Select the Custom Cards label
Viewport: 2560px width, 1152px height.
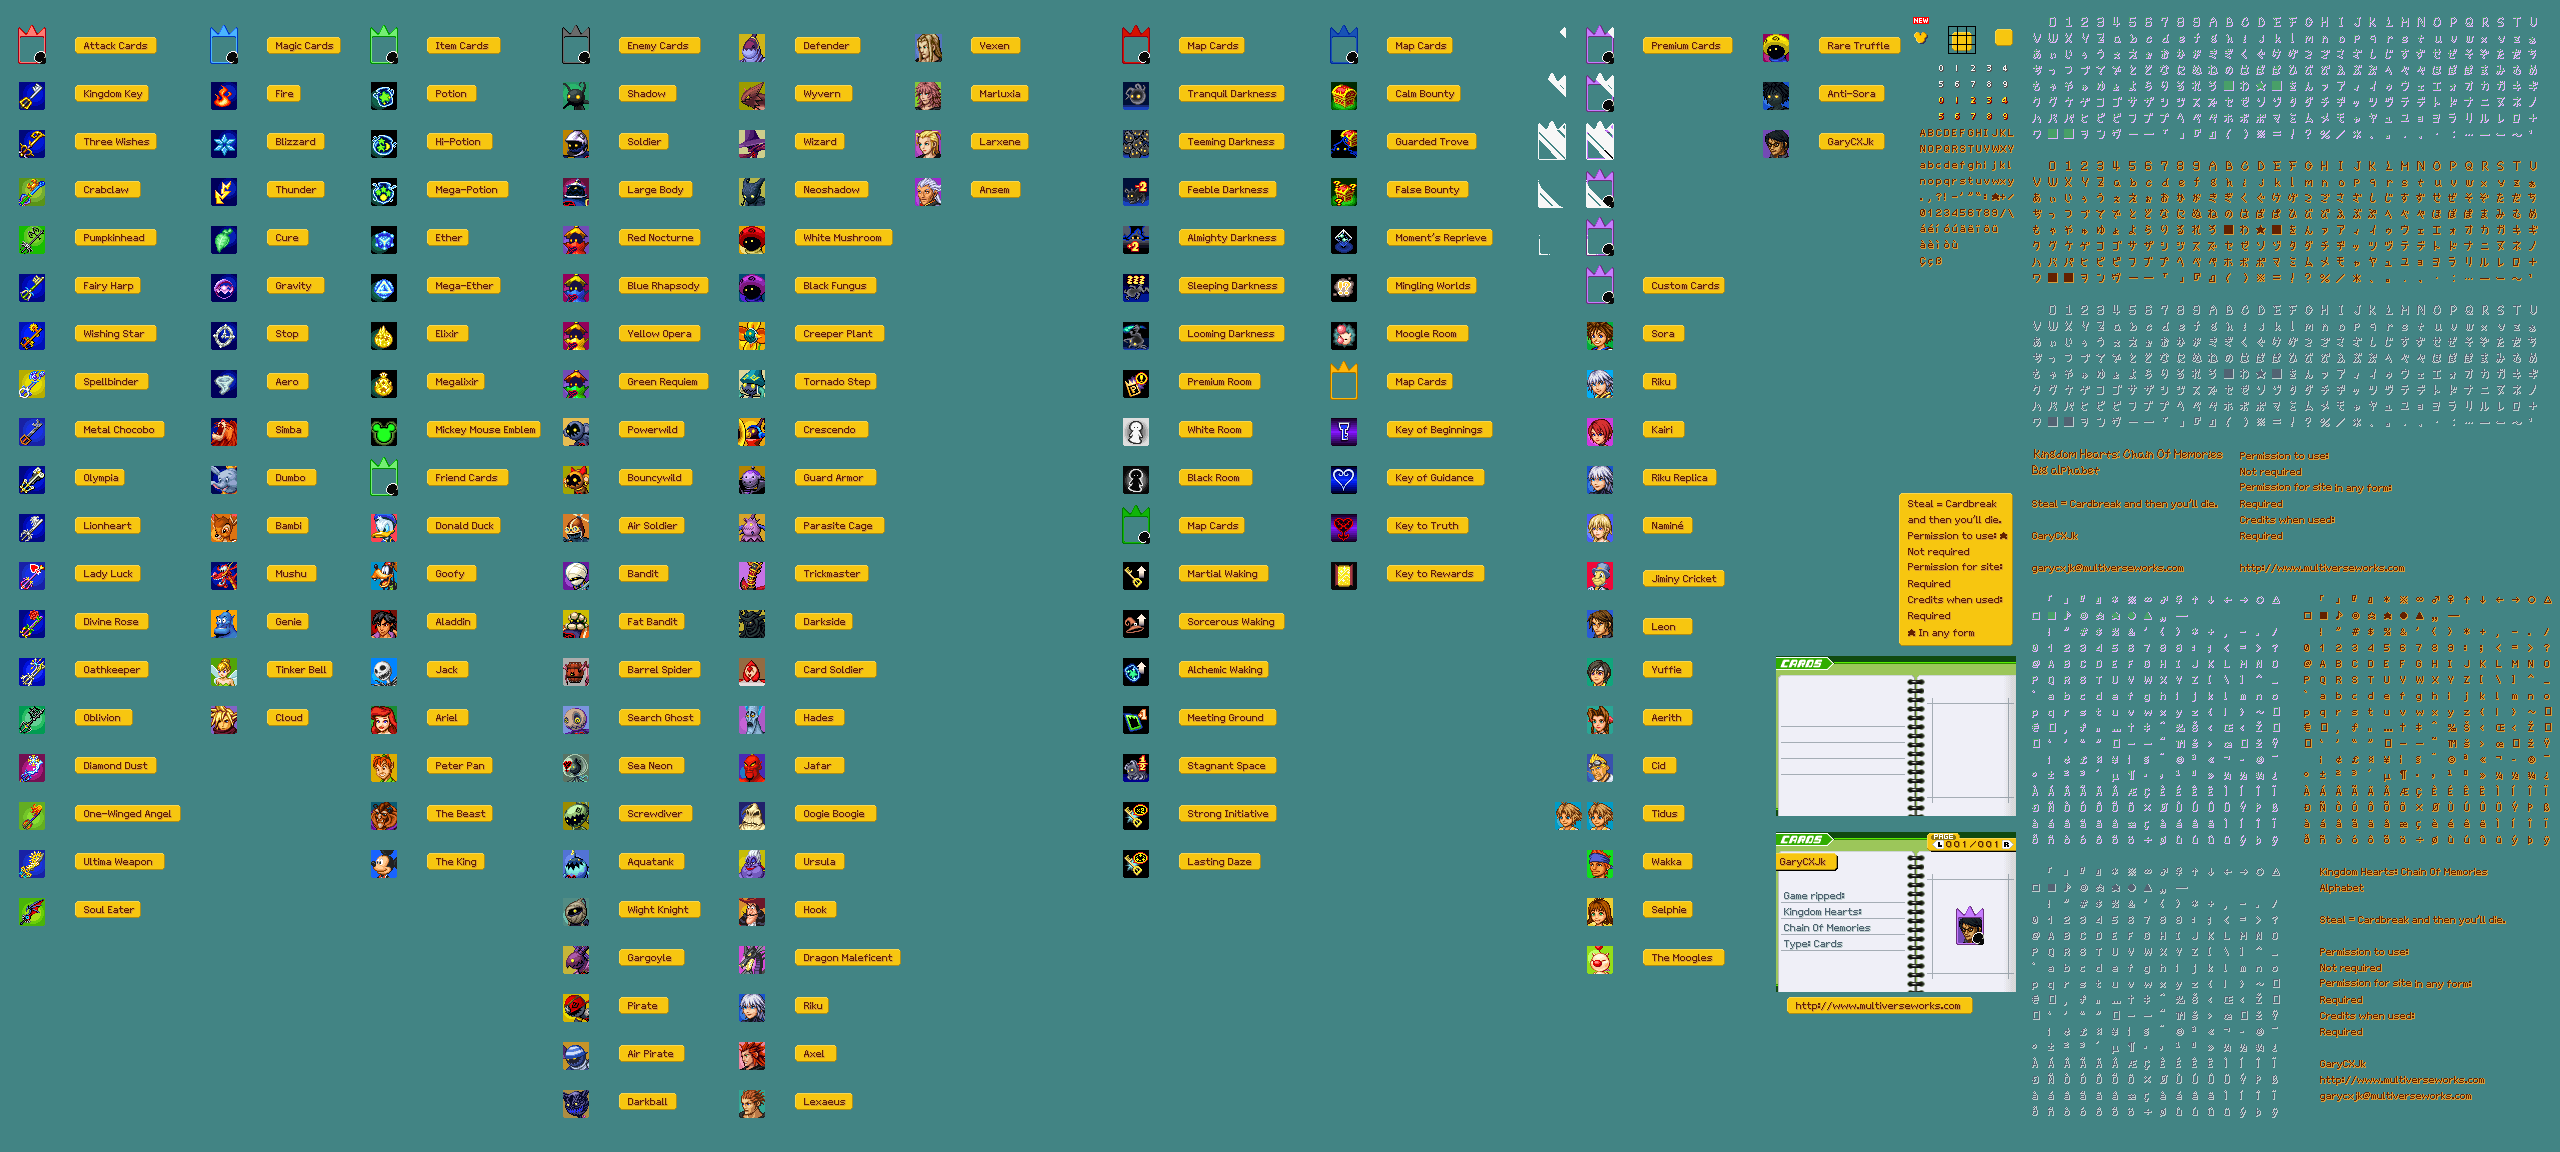coord(1685,286)
